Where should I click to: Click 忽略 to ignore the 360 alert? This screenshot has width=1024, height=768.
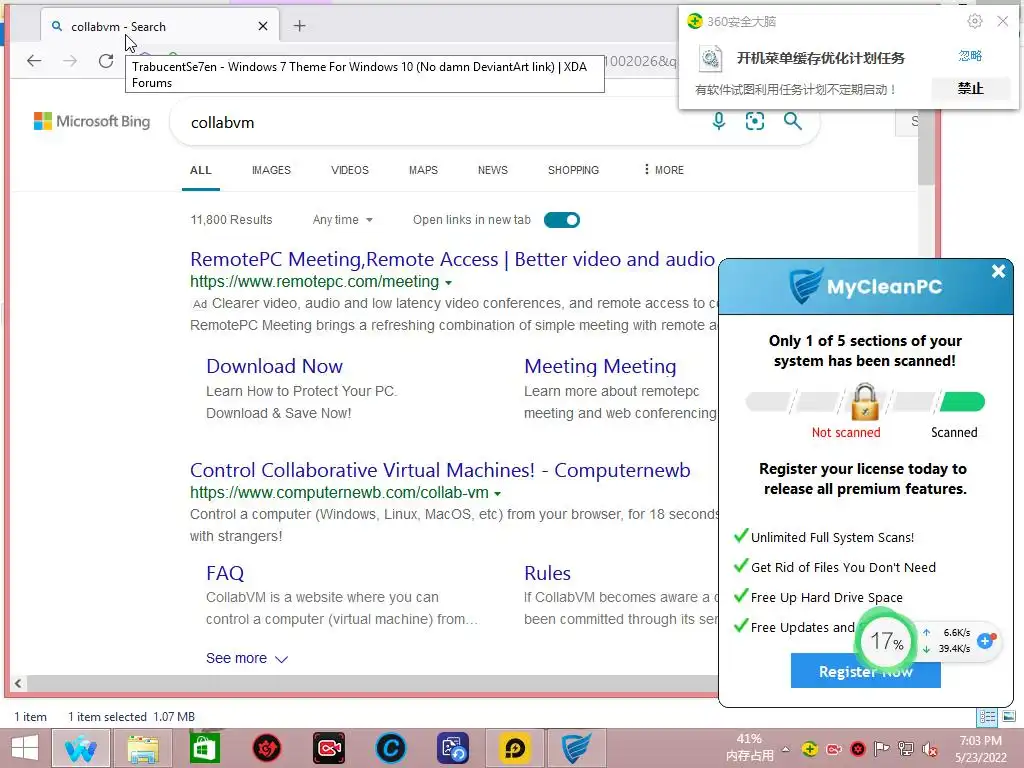pos(970,56)
